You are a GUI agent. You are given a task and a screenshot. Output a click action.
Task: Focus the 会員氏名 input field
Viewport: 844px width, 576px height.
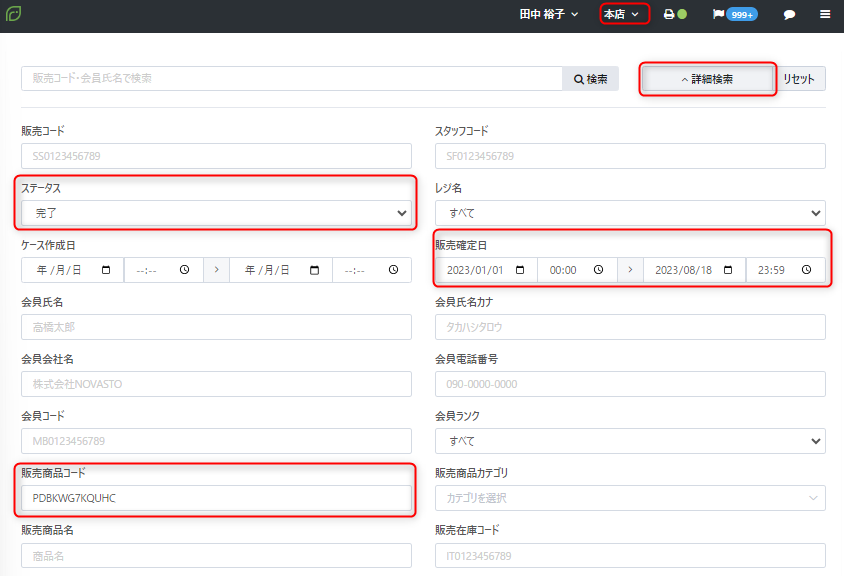[216, 327]
